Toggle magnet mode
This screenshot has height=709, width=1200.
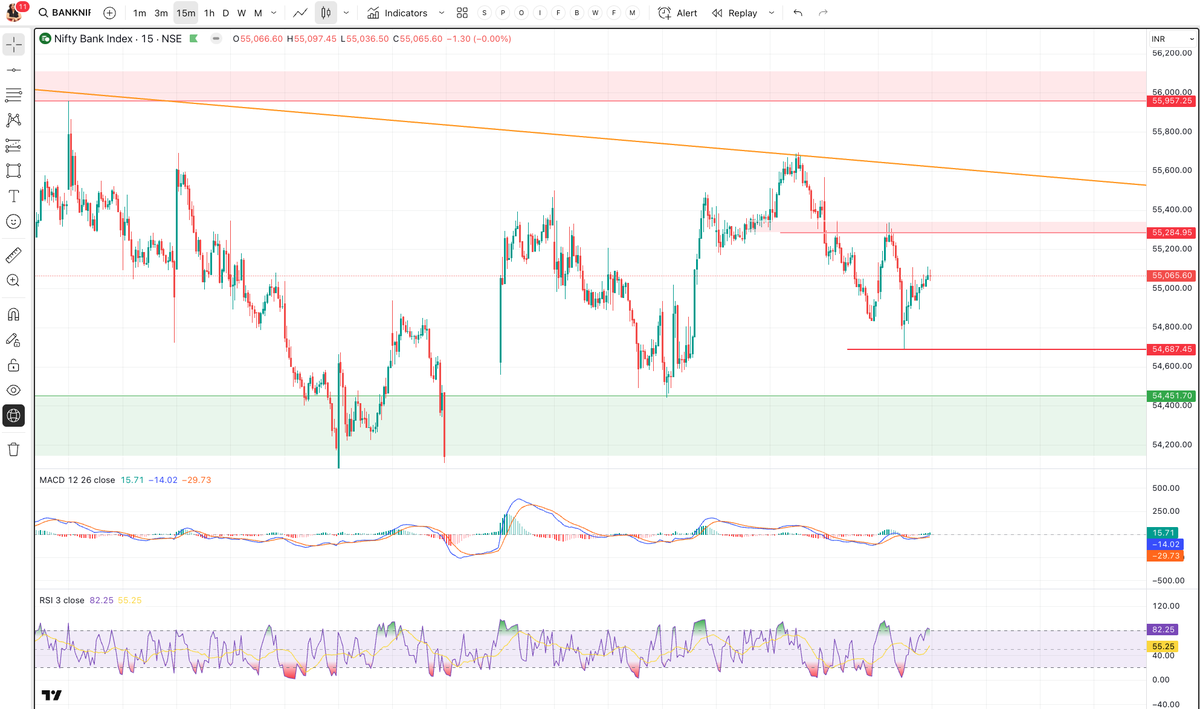pyautogui.click(x=14, y=315)
